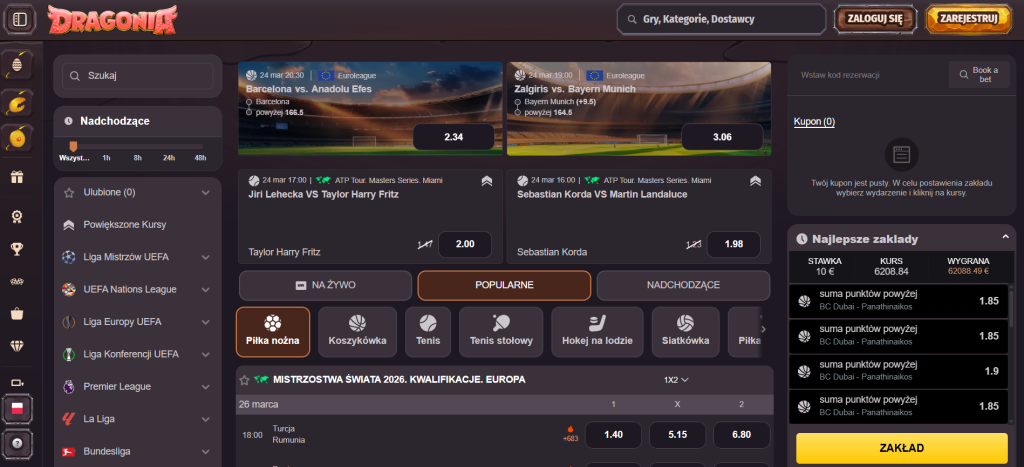The image size is (1024, 467).
Task: Open the Kupon (0) tab
Action: (814, 121)
